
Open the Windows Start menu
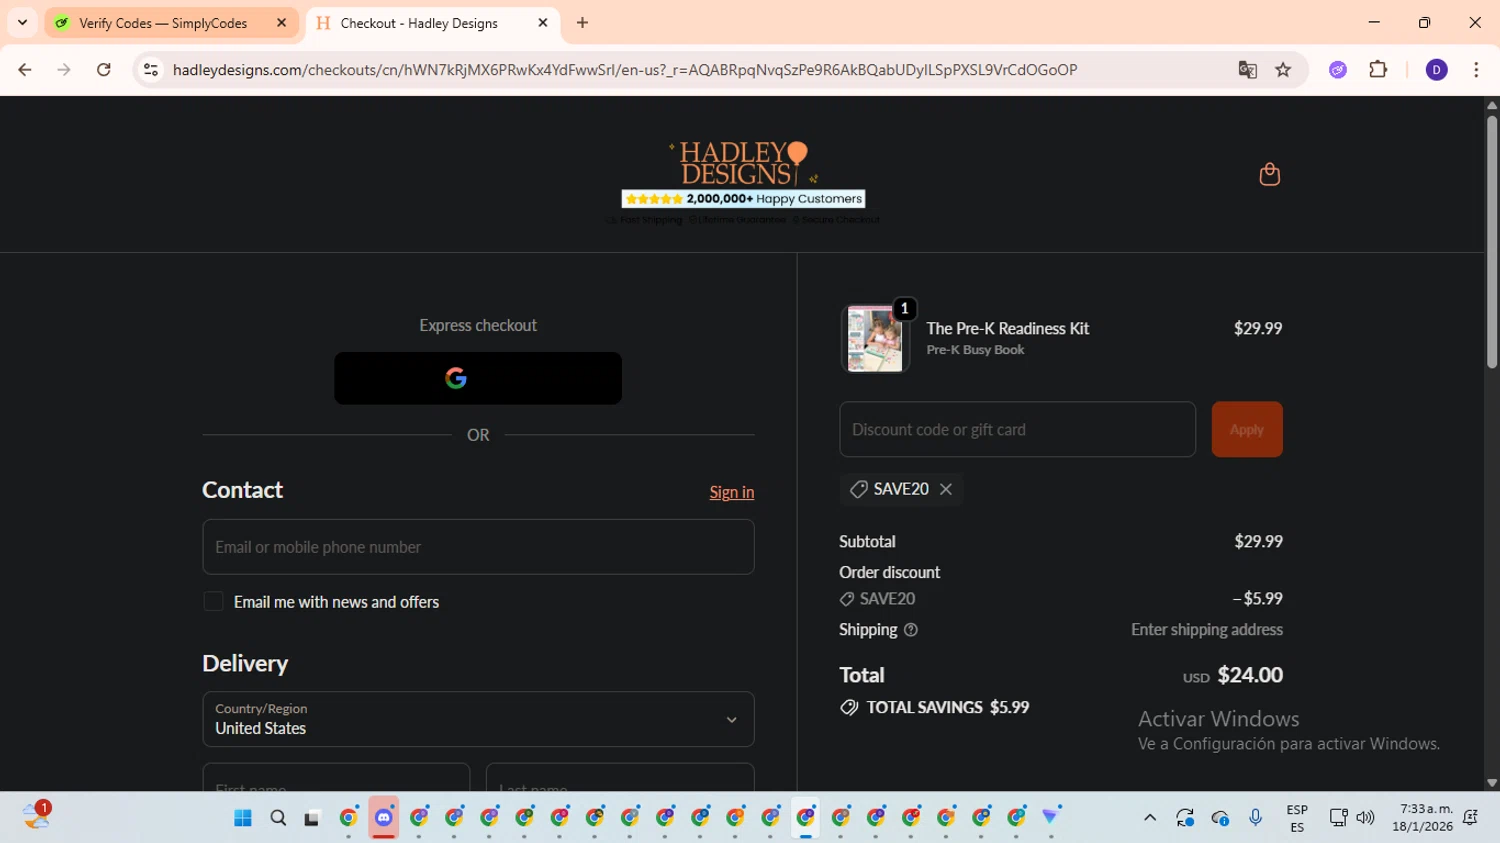pos(242,818)
